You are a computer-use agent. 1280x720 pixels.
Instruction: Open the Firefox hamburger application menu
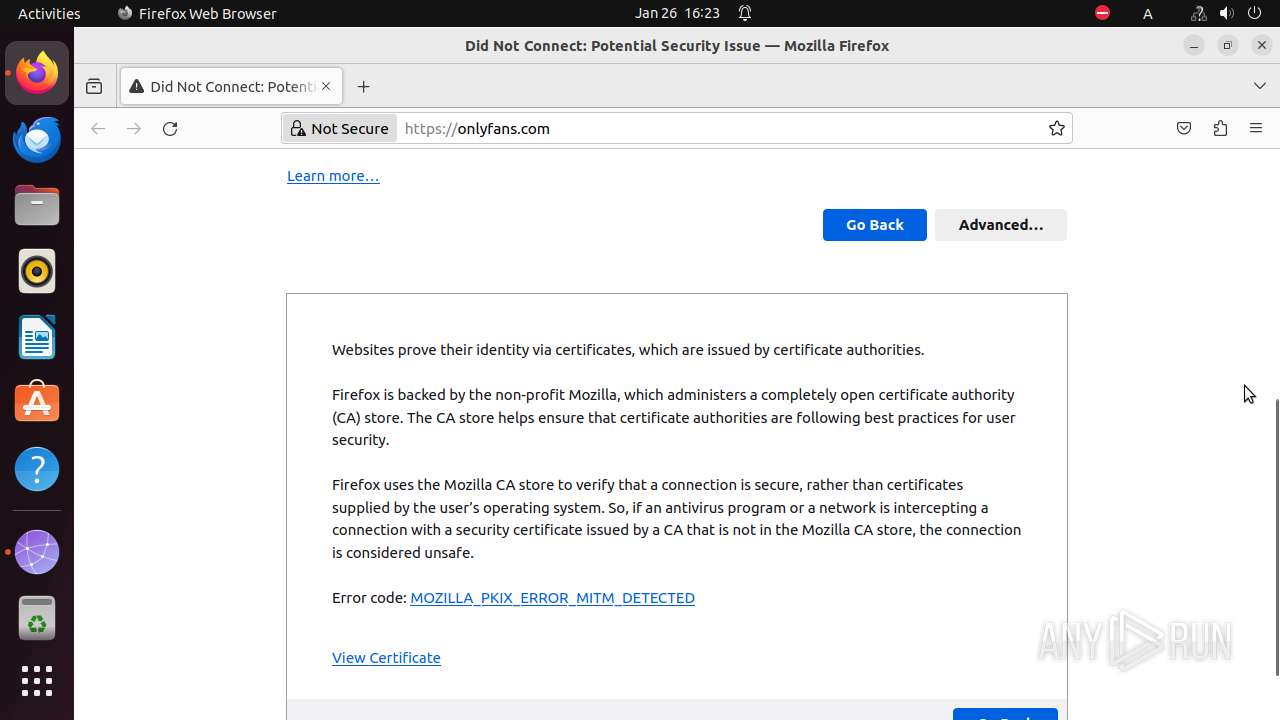click(1256, 129)
